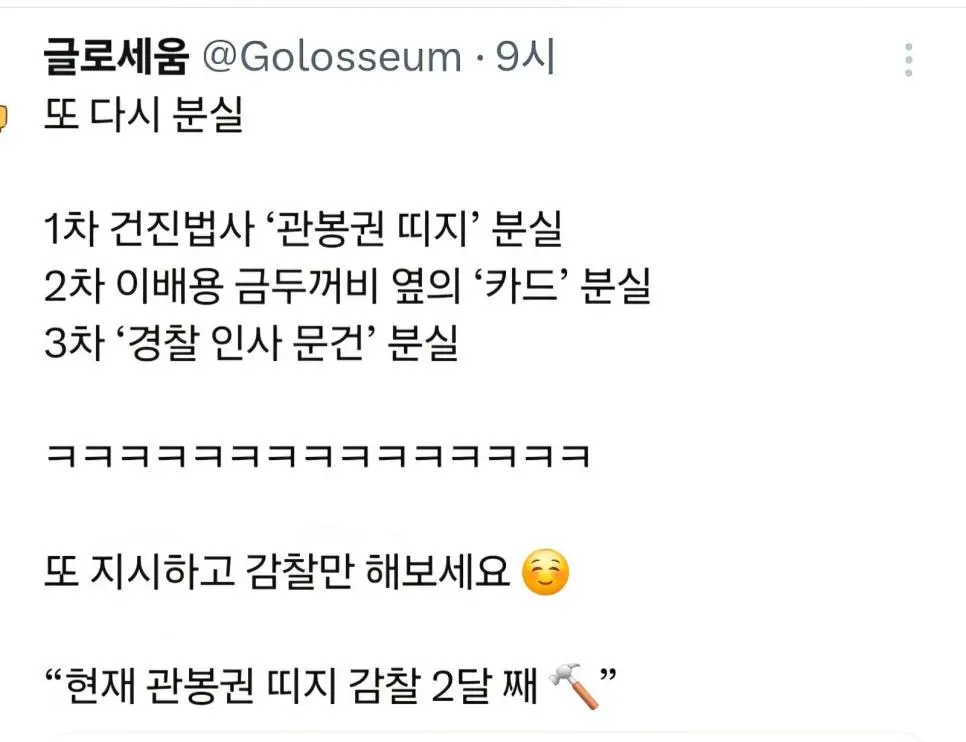Click the partial avatar at the left edge

(x=3, y=118)
